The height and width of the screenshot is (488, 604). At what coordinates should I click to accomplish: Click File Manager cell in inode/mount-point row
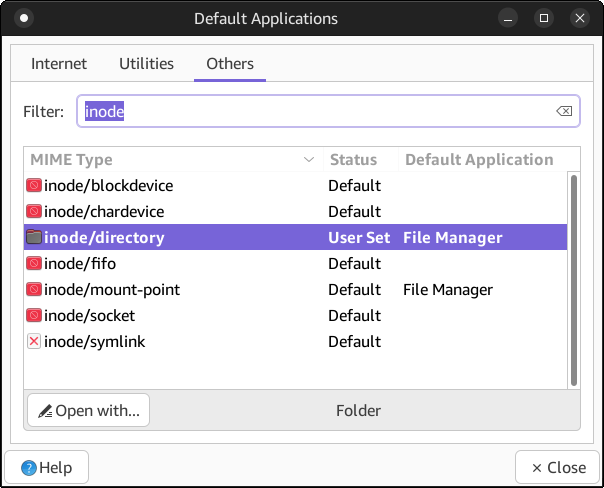point(448,290)
